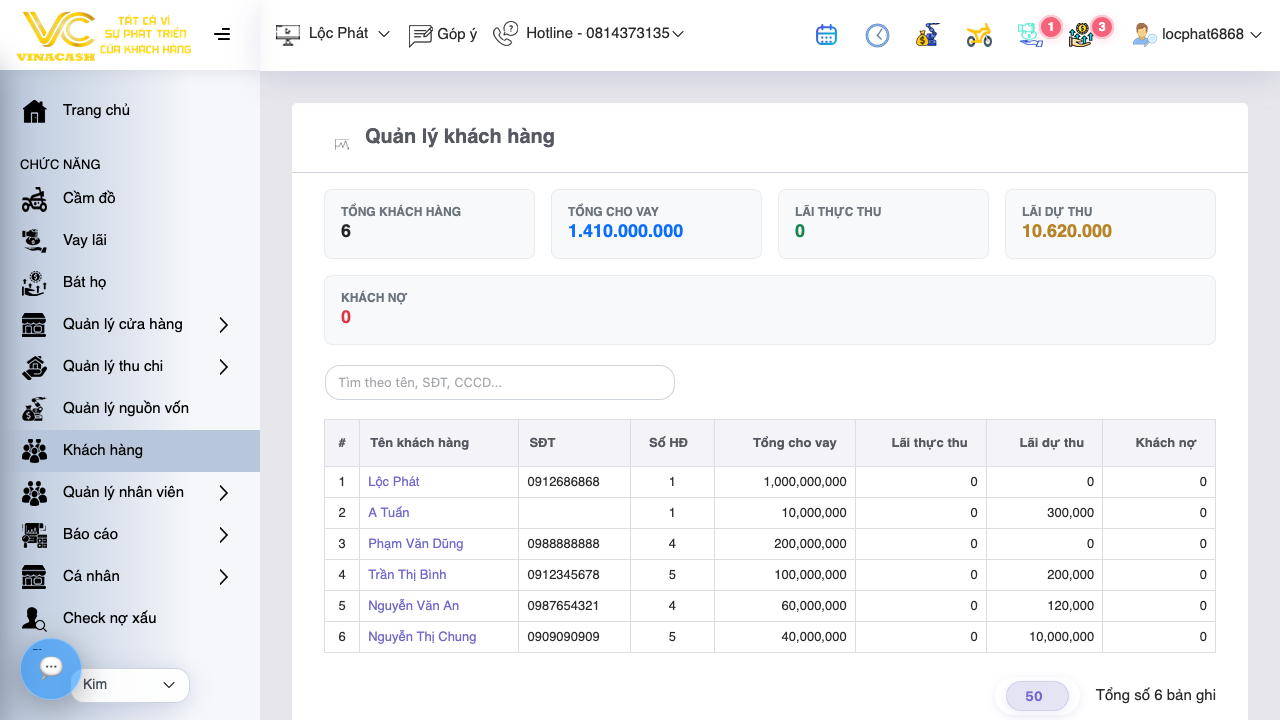1280x720 pixels.
Task: Click the chart icon beside page title
Action: (342, 144)
